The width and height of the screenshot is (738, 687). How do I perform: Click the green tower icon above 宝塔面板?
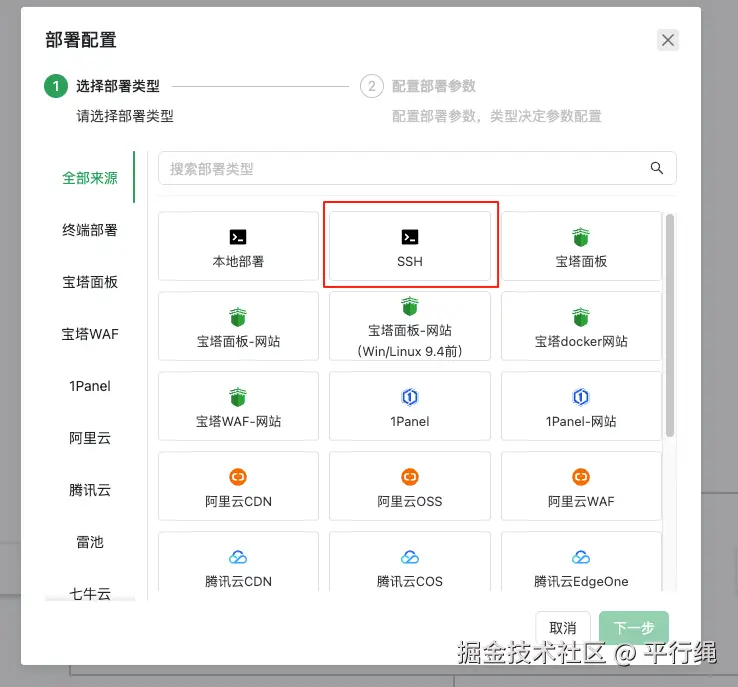581,237
